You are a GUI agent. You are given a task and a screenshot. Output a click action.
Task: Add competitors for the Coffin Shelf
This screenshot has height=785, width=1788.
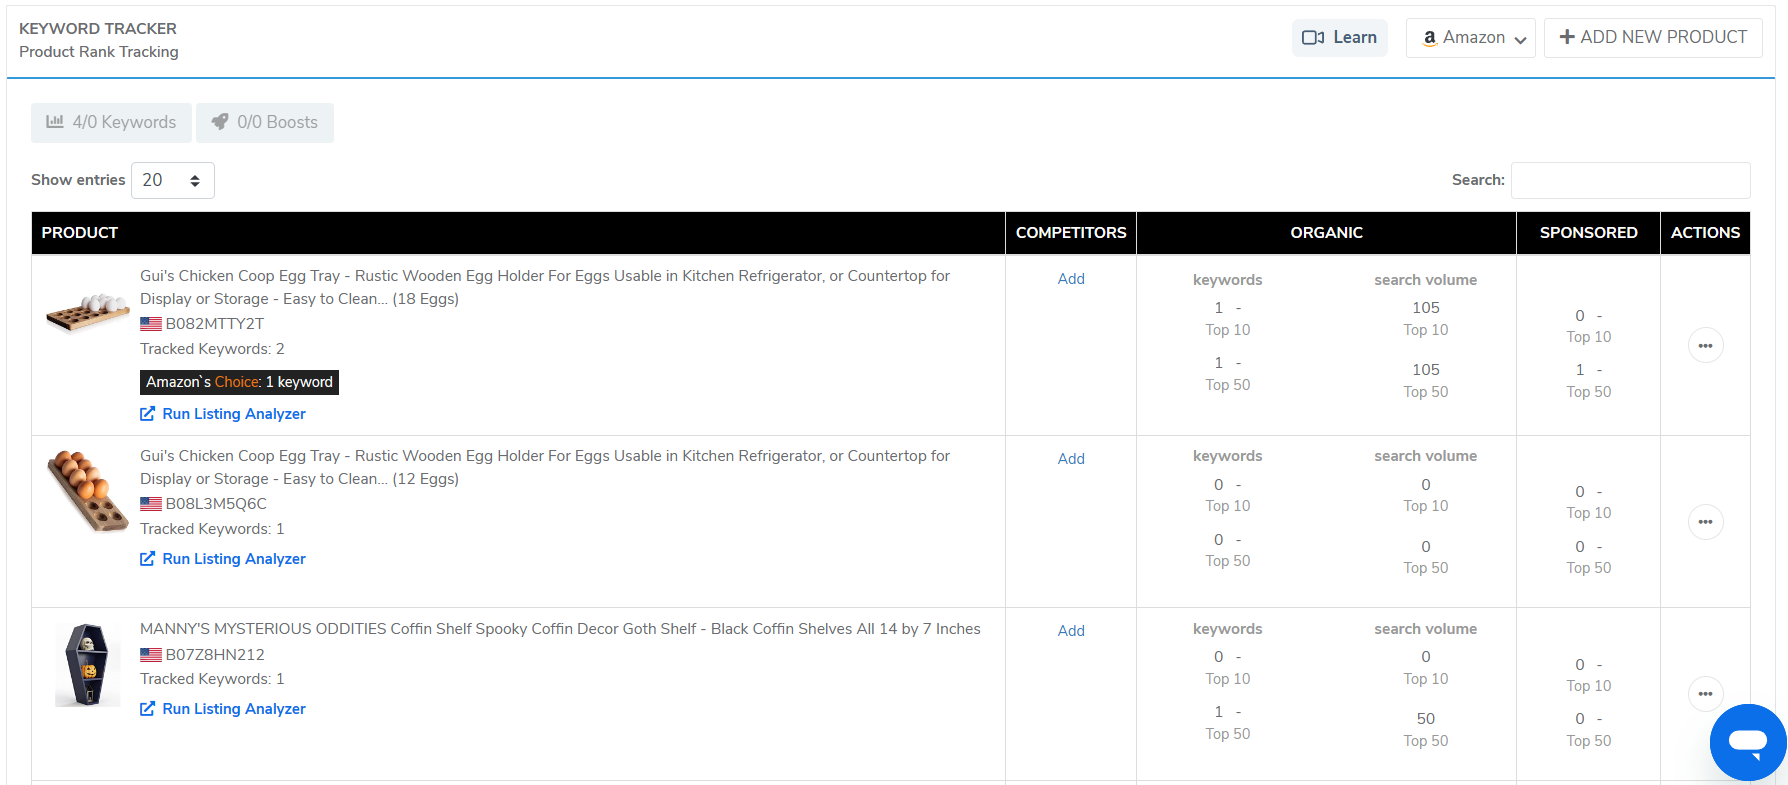tap(1071, 631)
